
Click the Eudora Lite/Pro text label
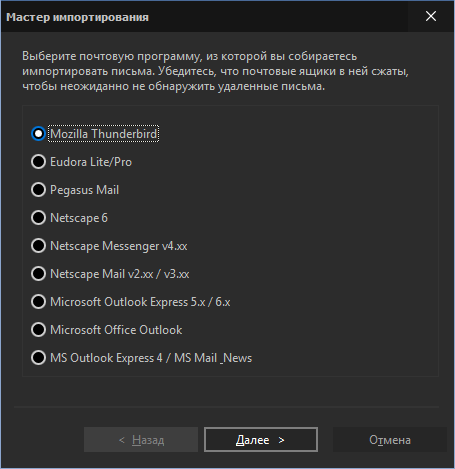coord(91,162)
